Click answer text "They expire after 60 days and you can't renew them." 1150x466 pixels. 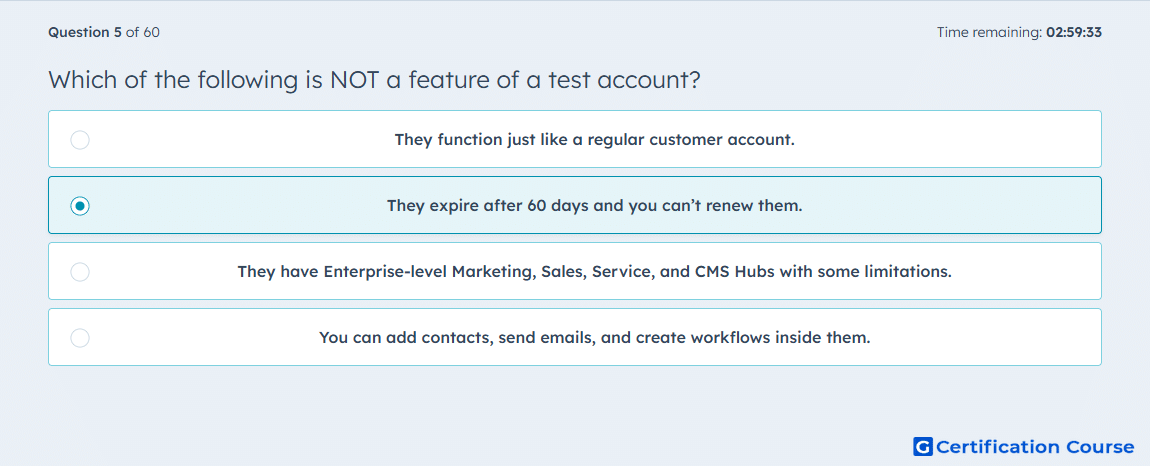coord(595,206)
